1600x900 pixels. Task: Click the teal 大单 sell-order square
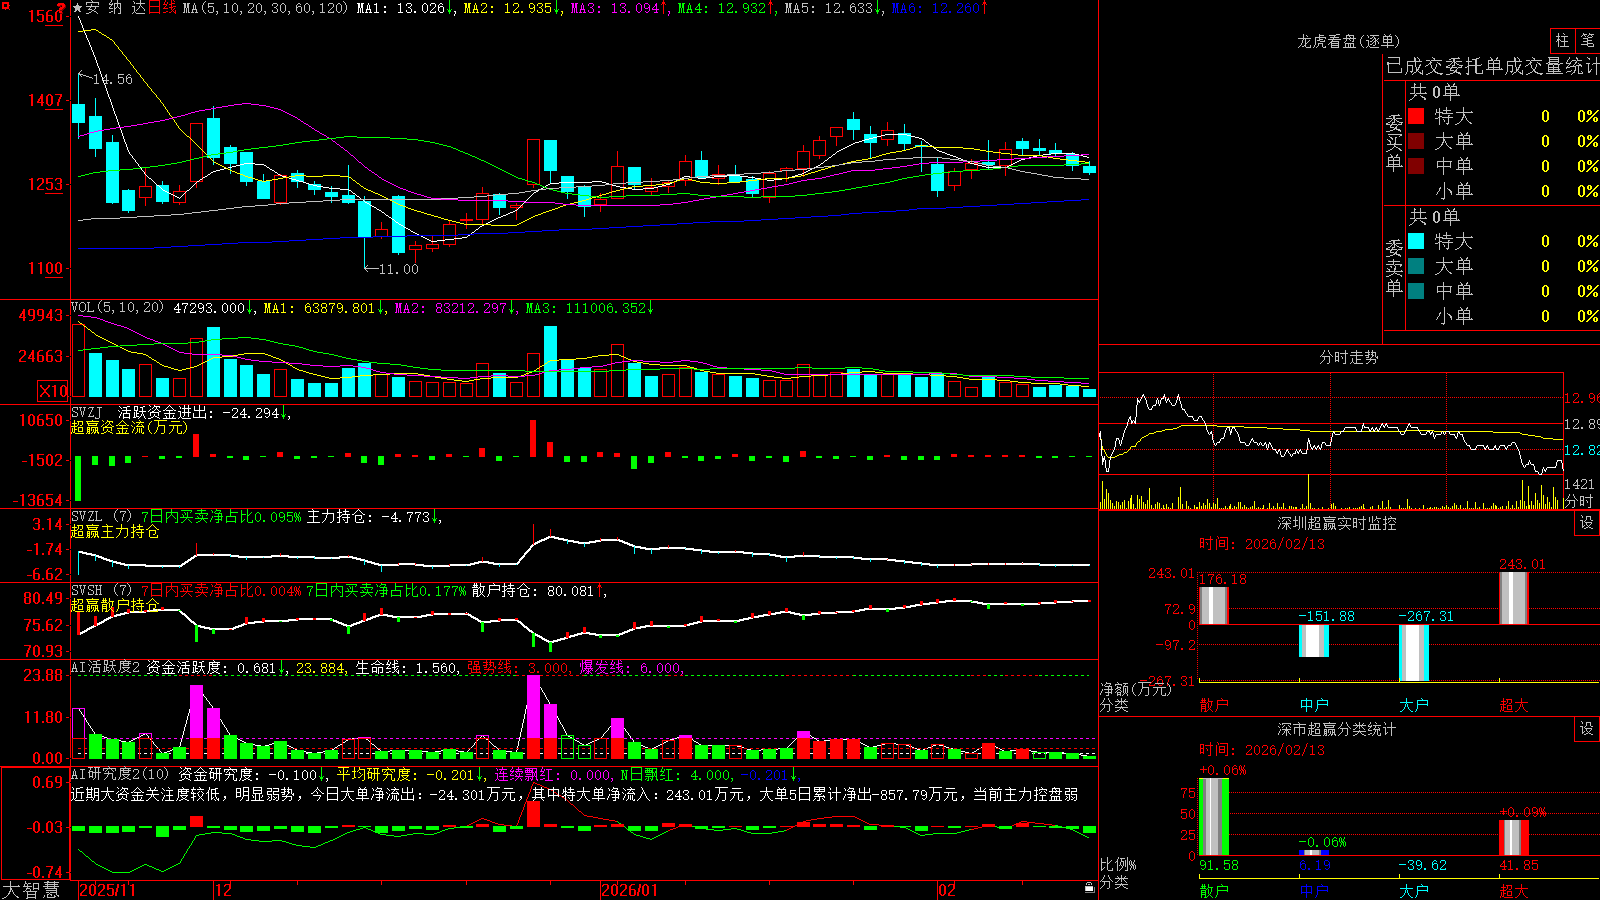[x=1416, y=266]
